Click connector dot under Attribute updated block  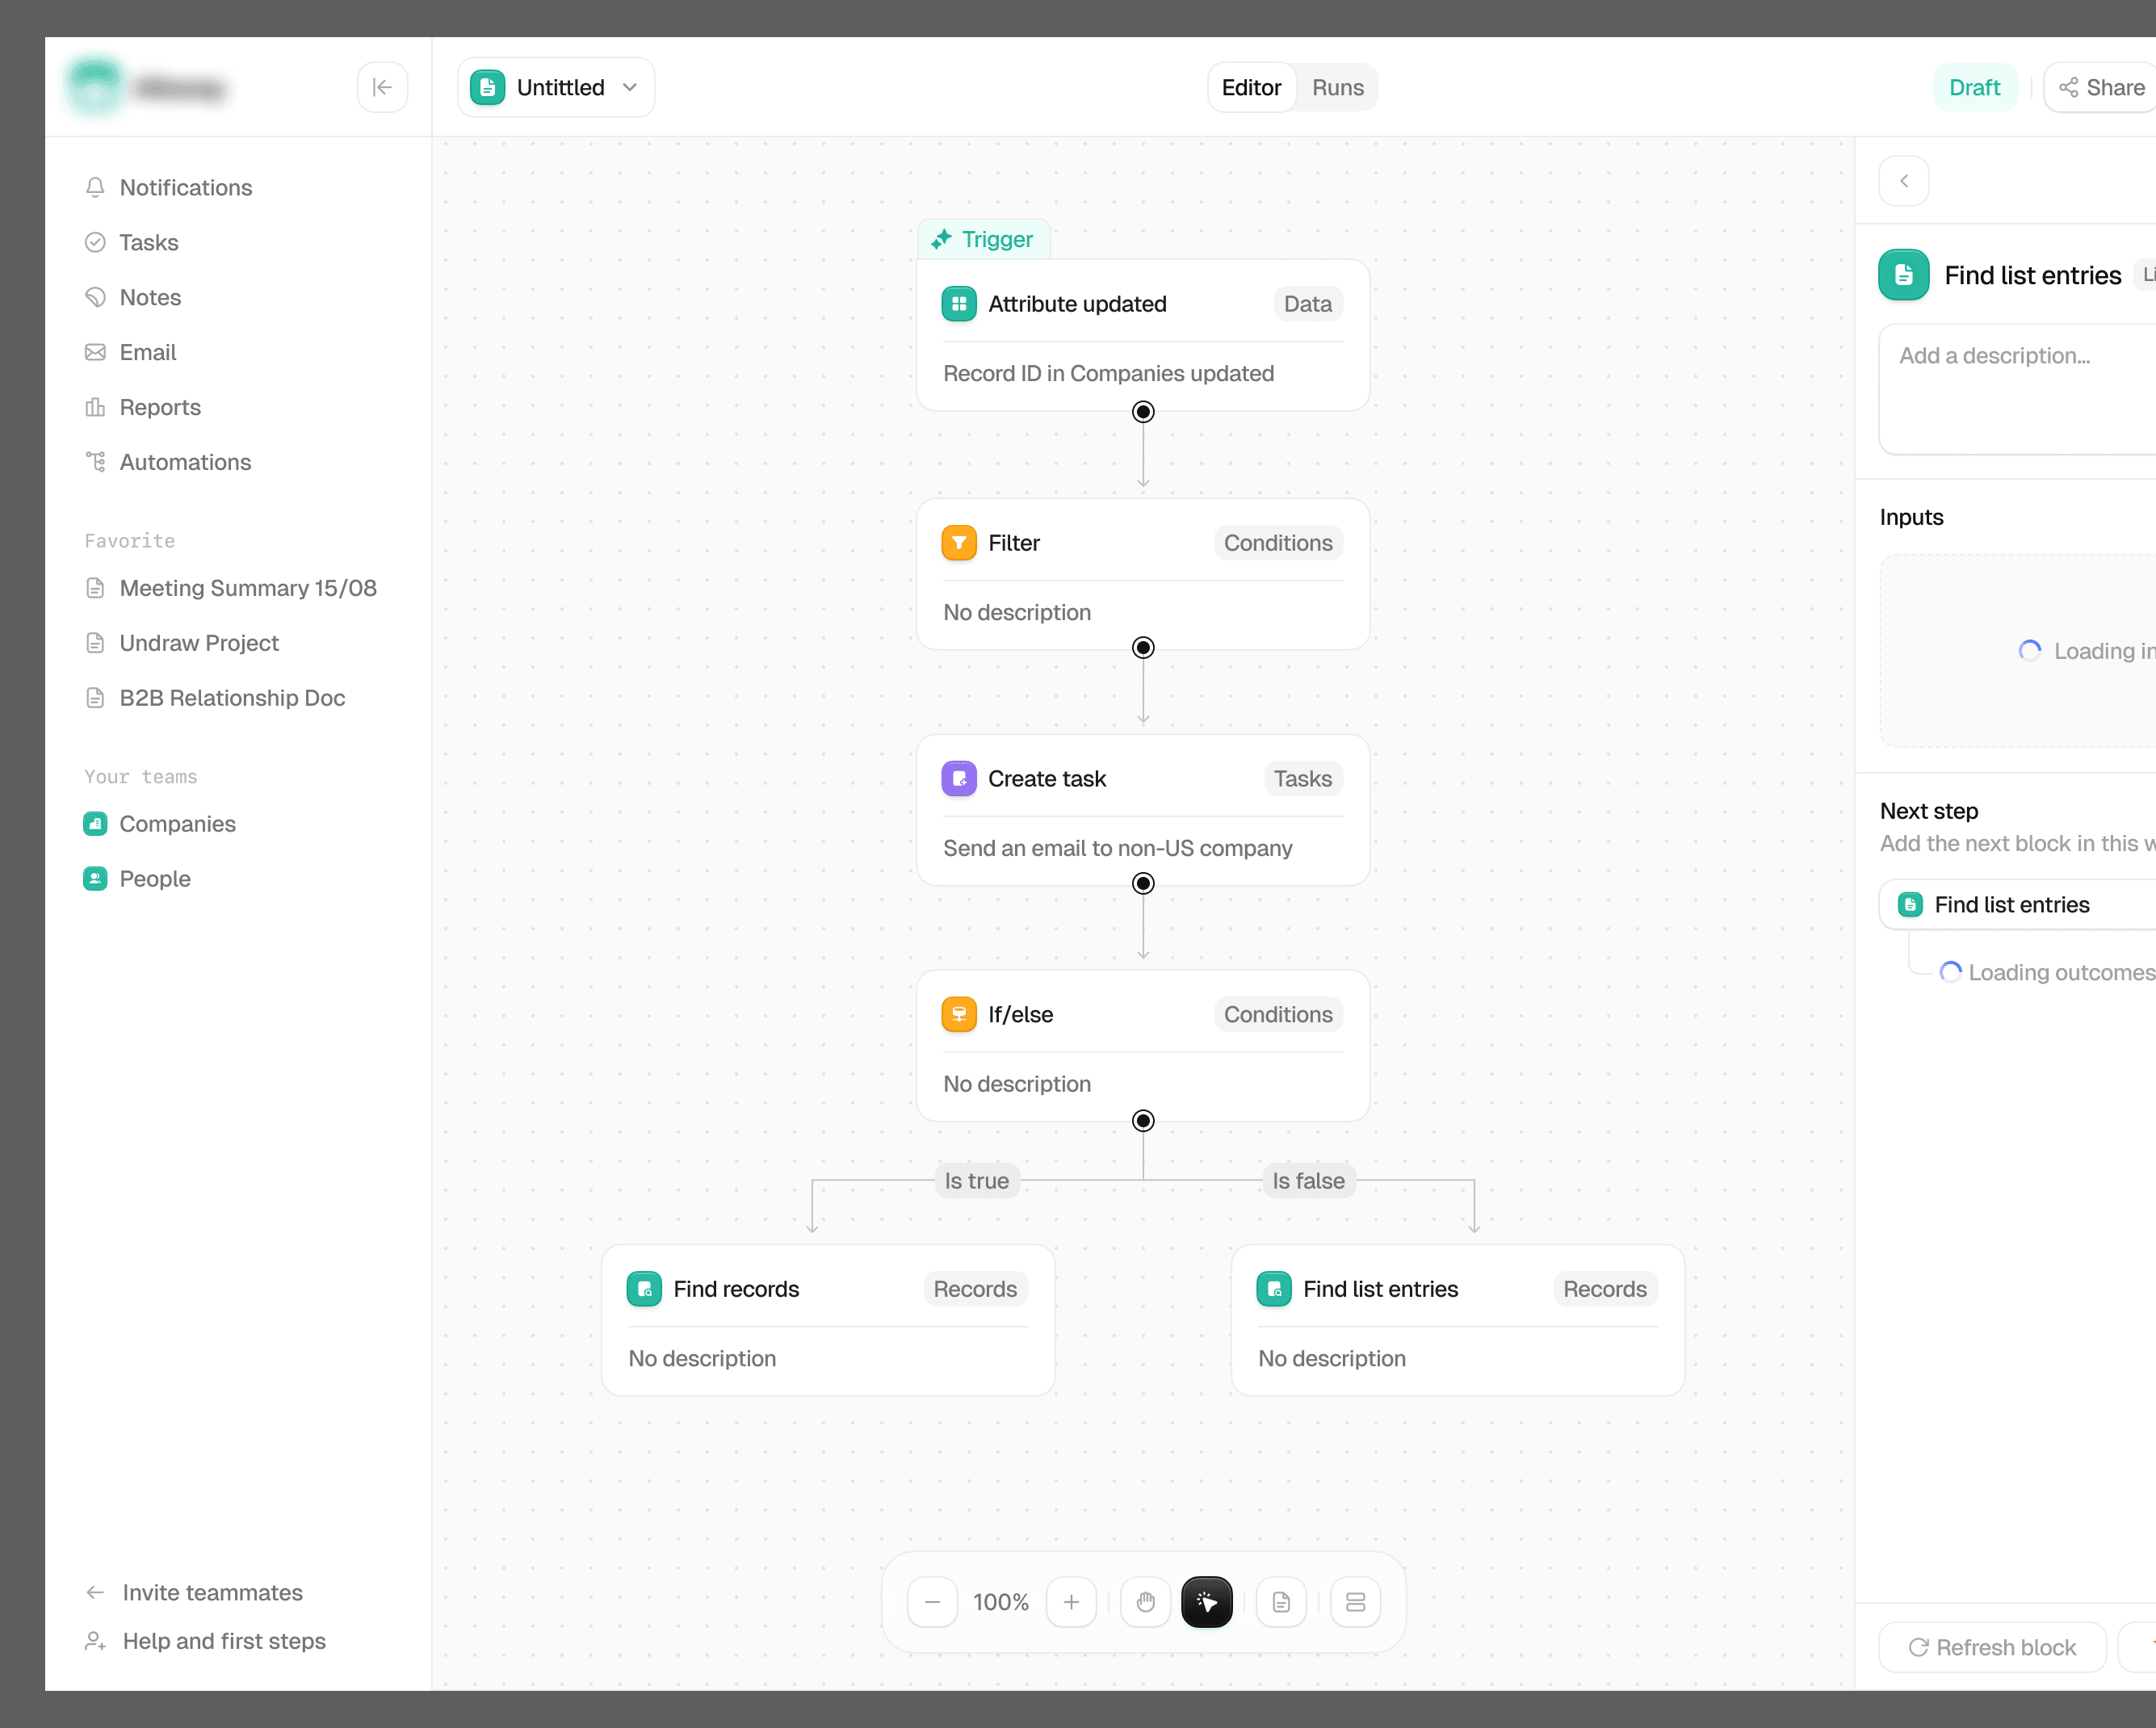point(1143,412)
